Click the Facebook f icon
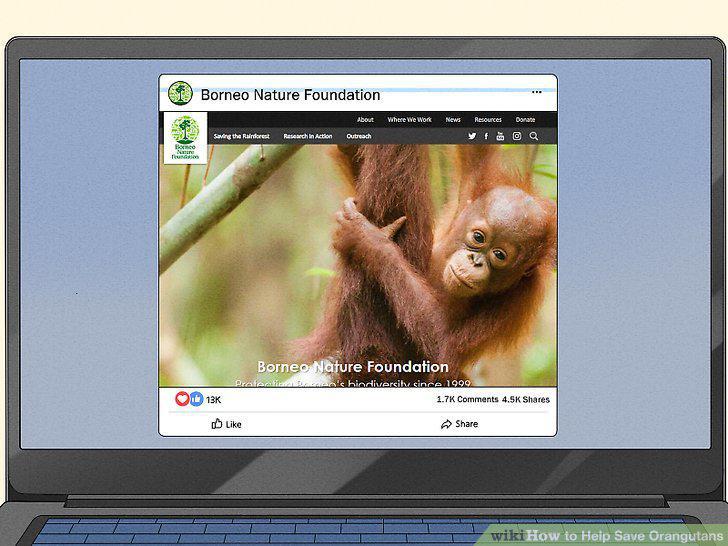This screenshot has width=728, height=546. pyautogui.click(x=486, y=136)
